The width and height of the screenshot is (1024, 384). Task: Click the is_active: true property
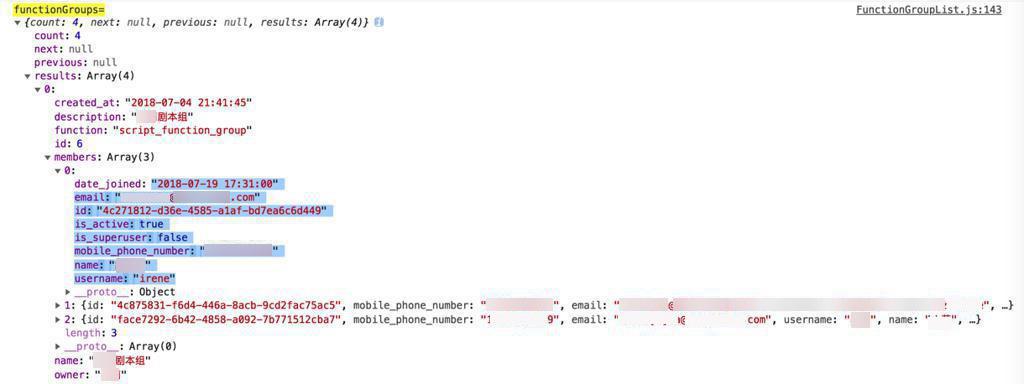[119, 224]
